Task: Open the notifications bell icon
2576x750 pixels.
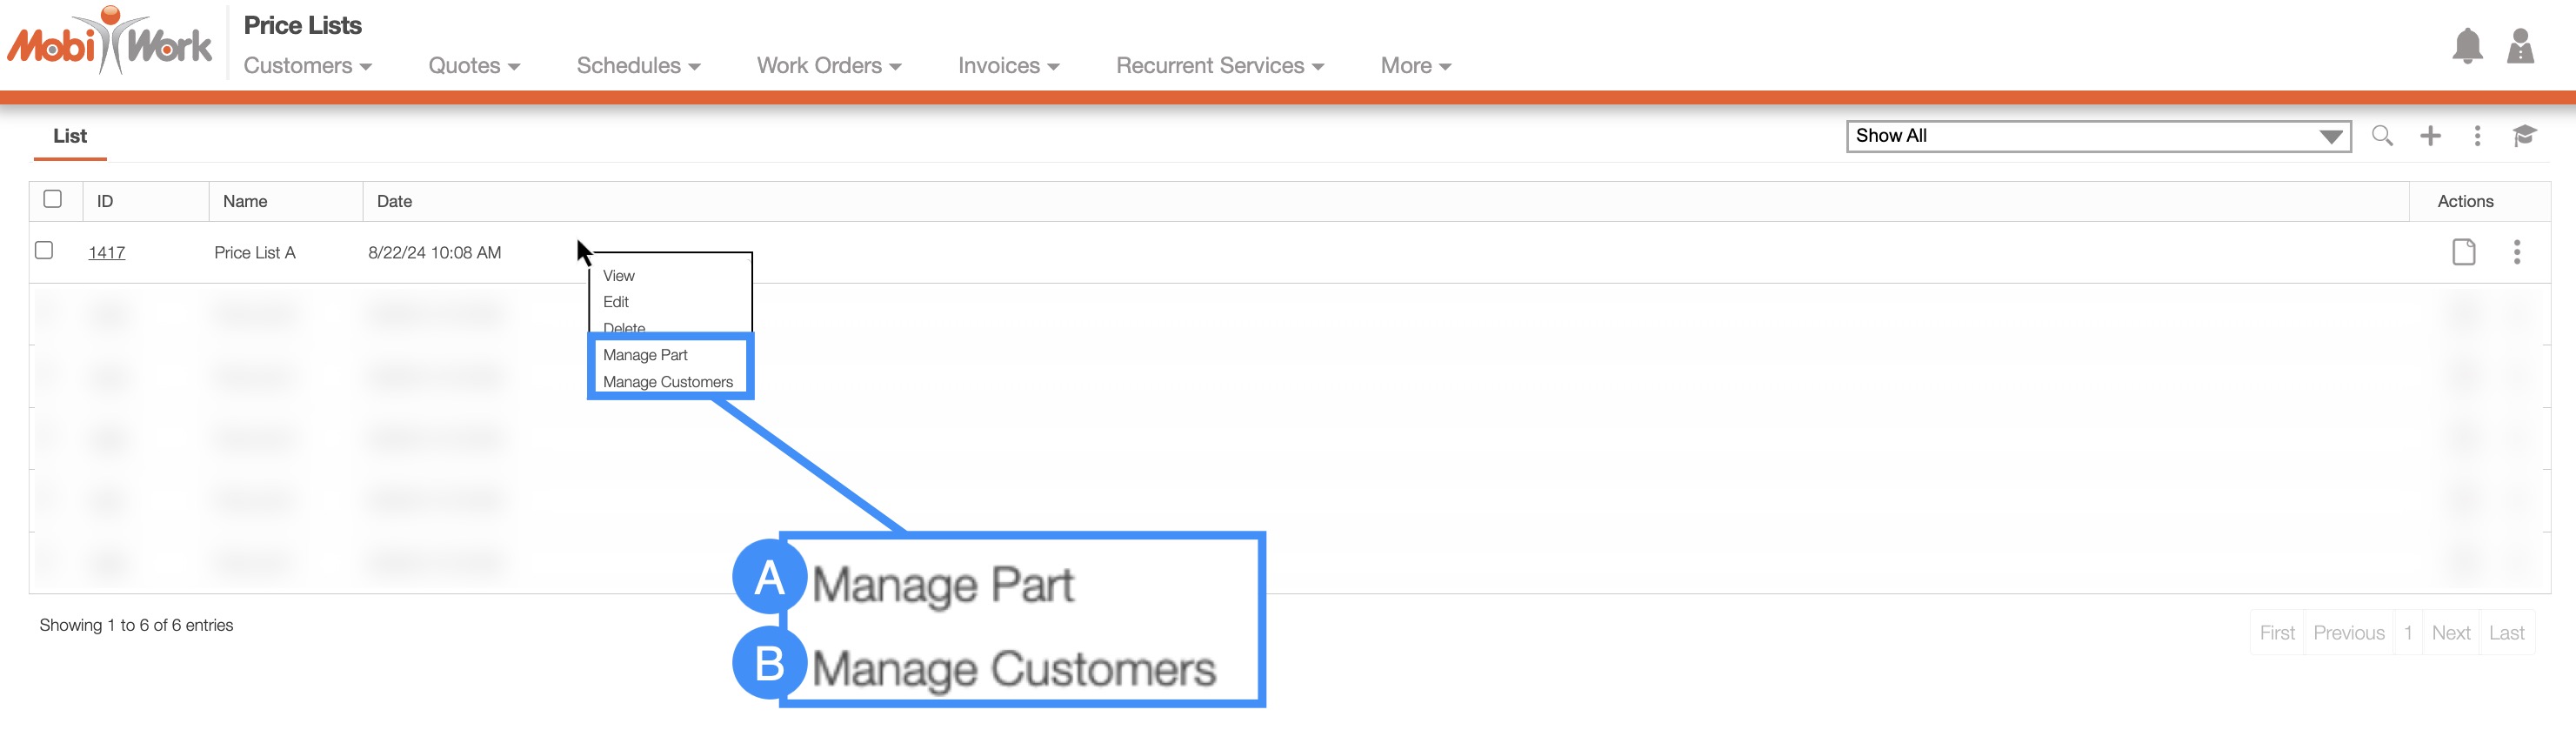Action: pyautogui.click(x=2467, y=46)
